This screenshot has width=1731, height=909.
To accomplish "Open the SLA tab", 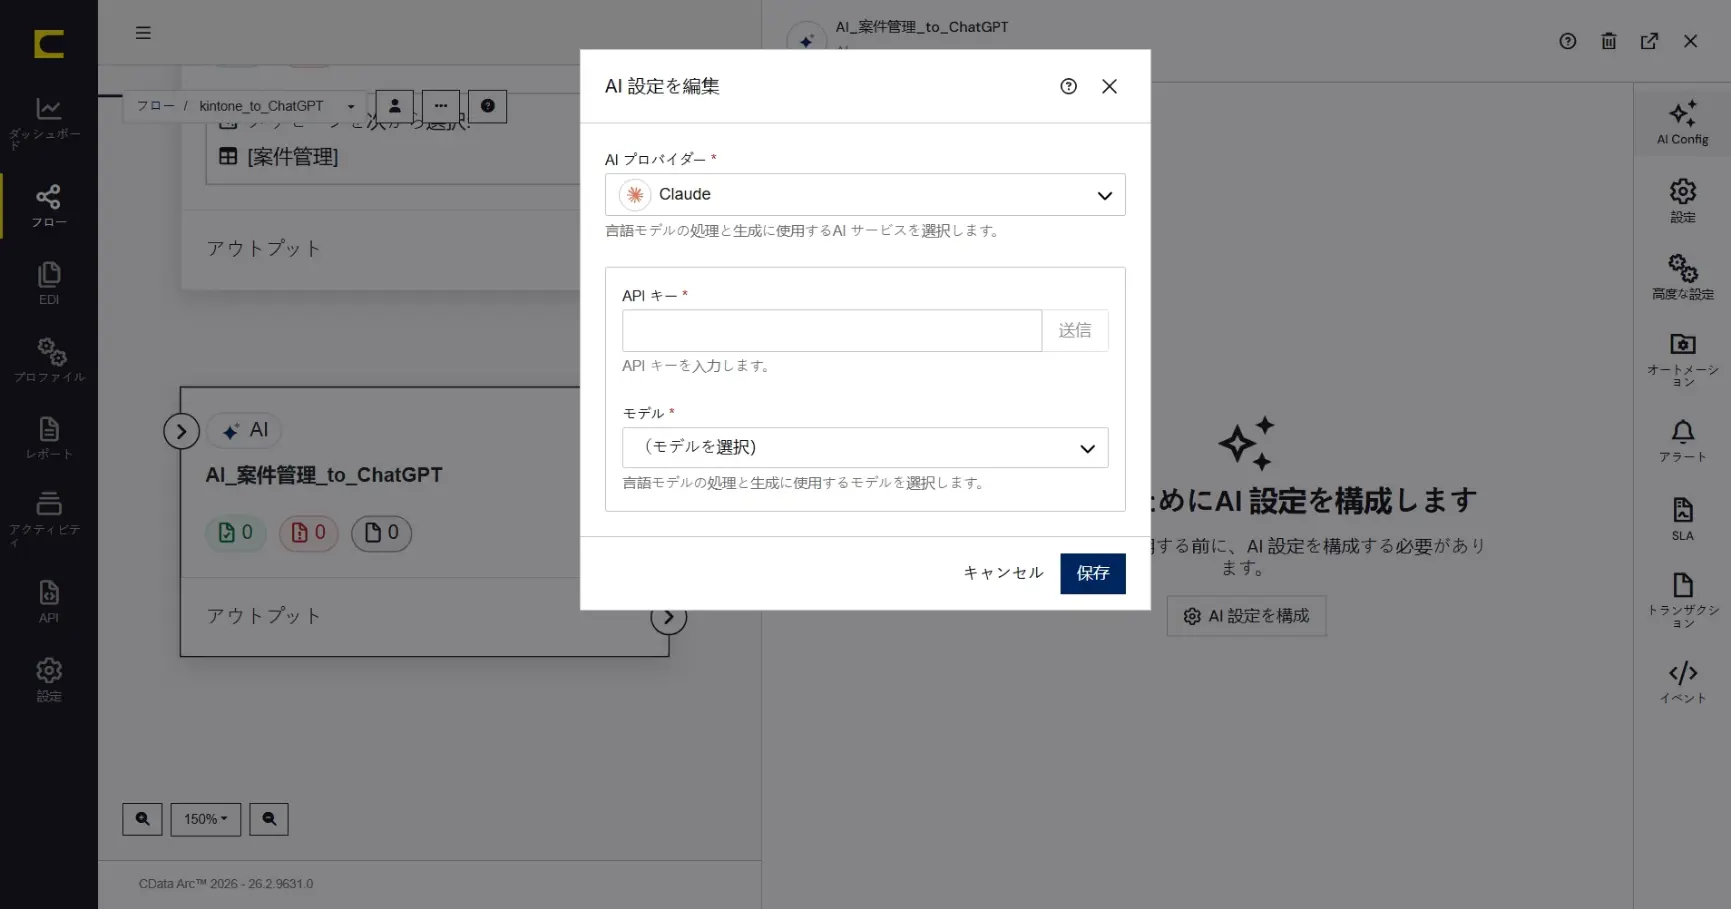I will pos(1682,519).
